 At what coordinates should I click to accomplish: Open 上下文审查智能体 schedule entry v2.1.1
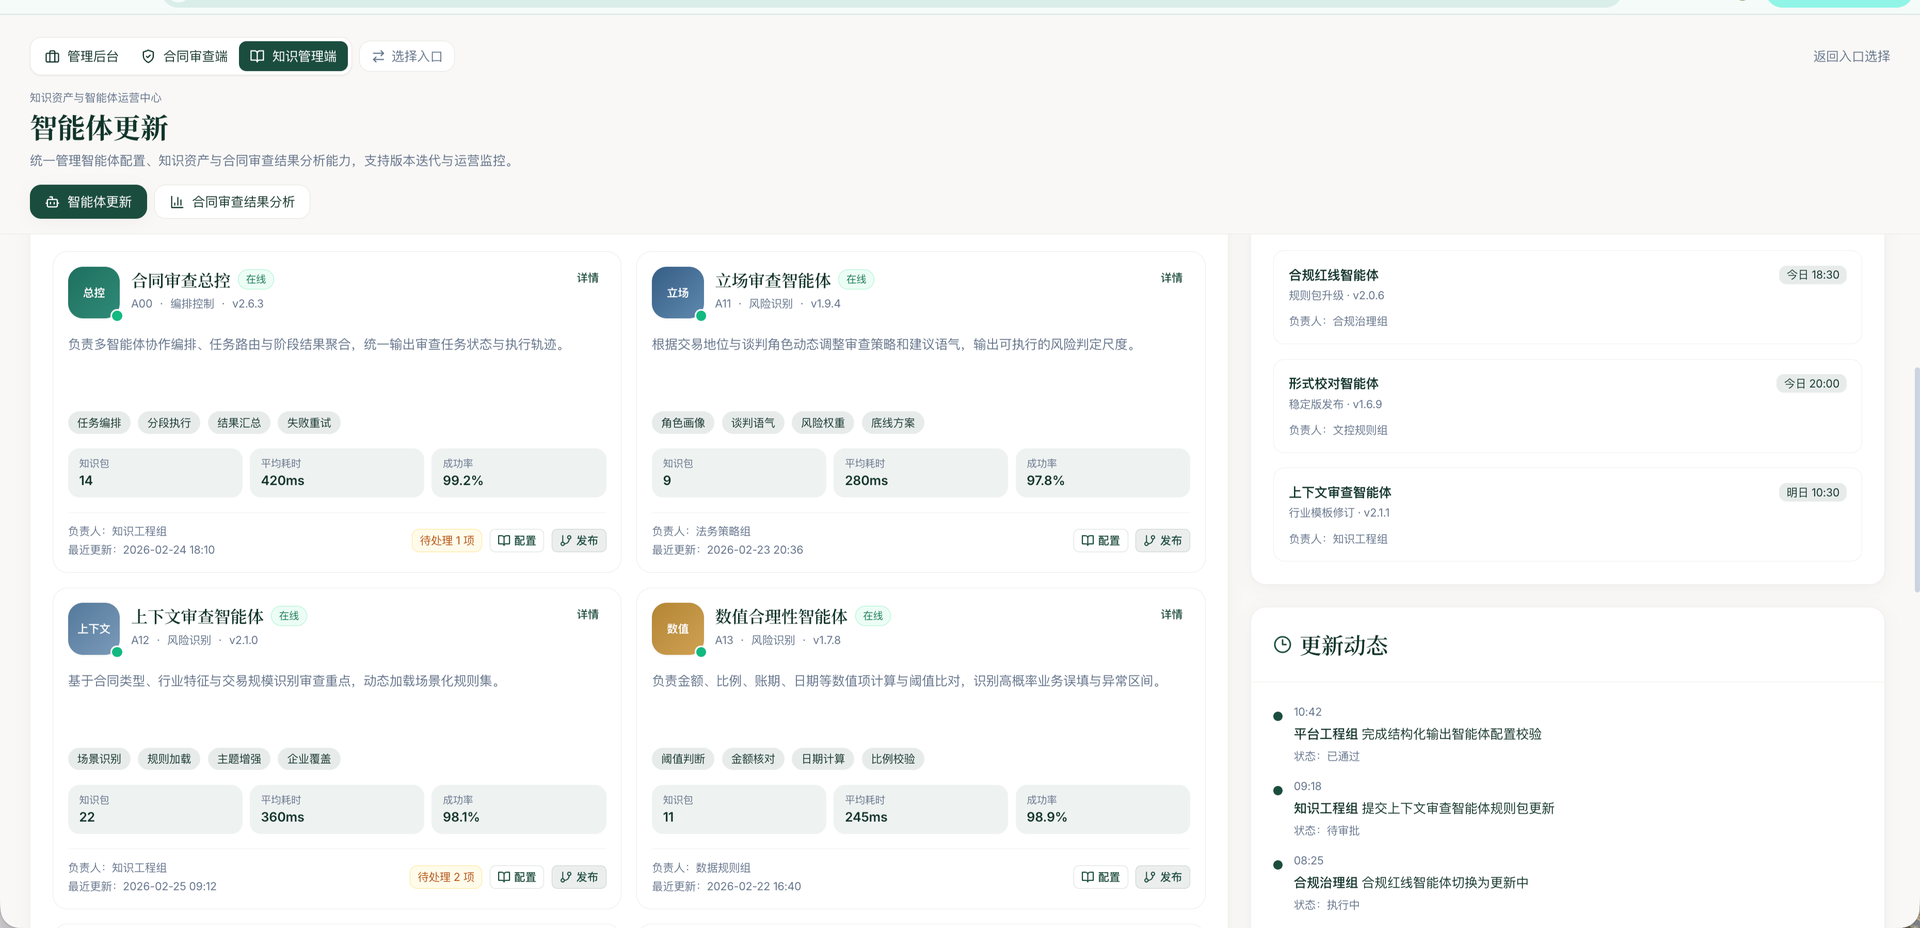tap(1567, 515)
